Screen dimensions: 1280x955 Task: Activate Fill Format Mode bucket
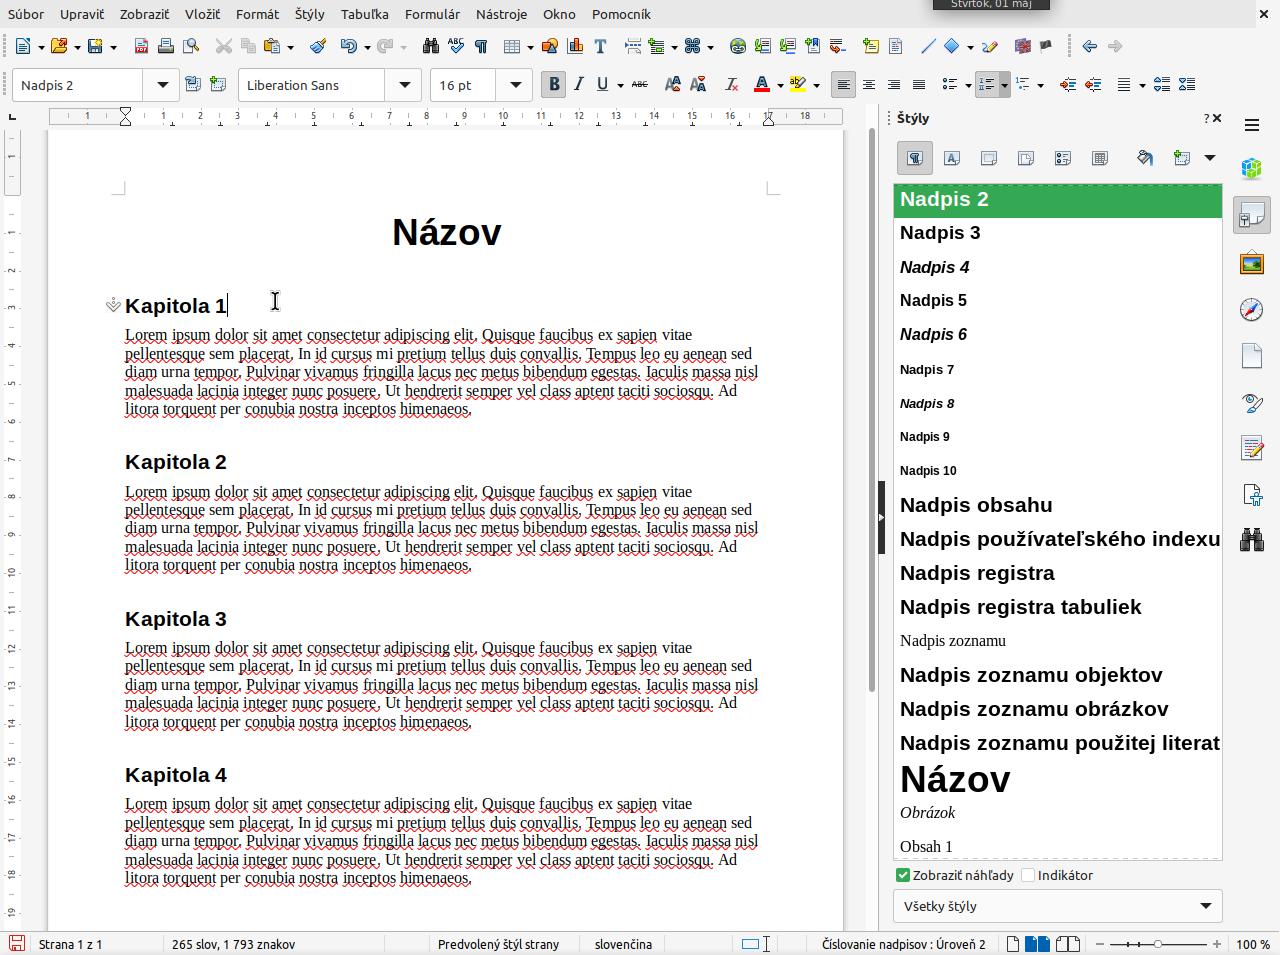[x=1145, y=158]
